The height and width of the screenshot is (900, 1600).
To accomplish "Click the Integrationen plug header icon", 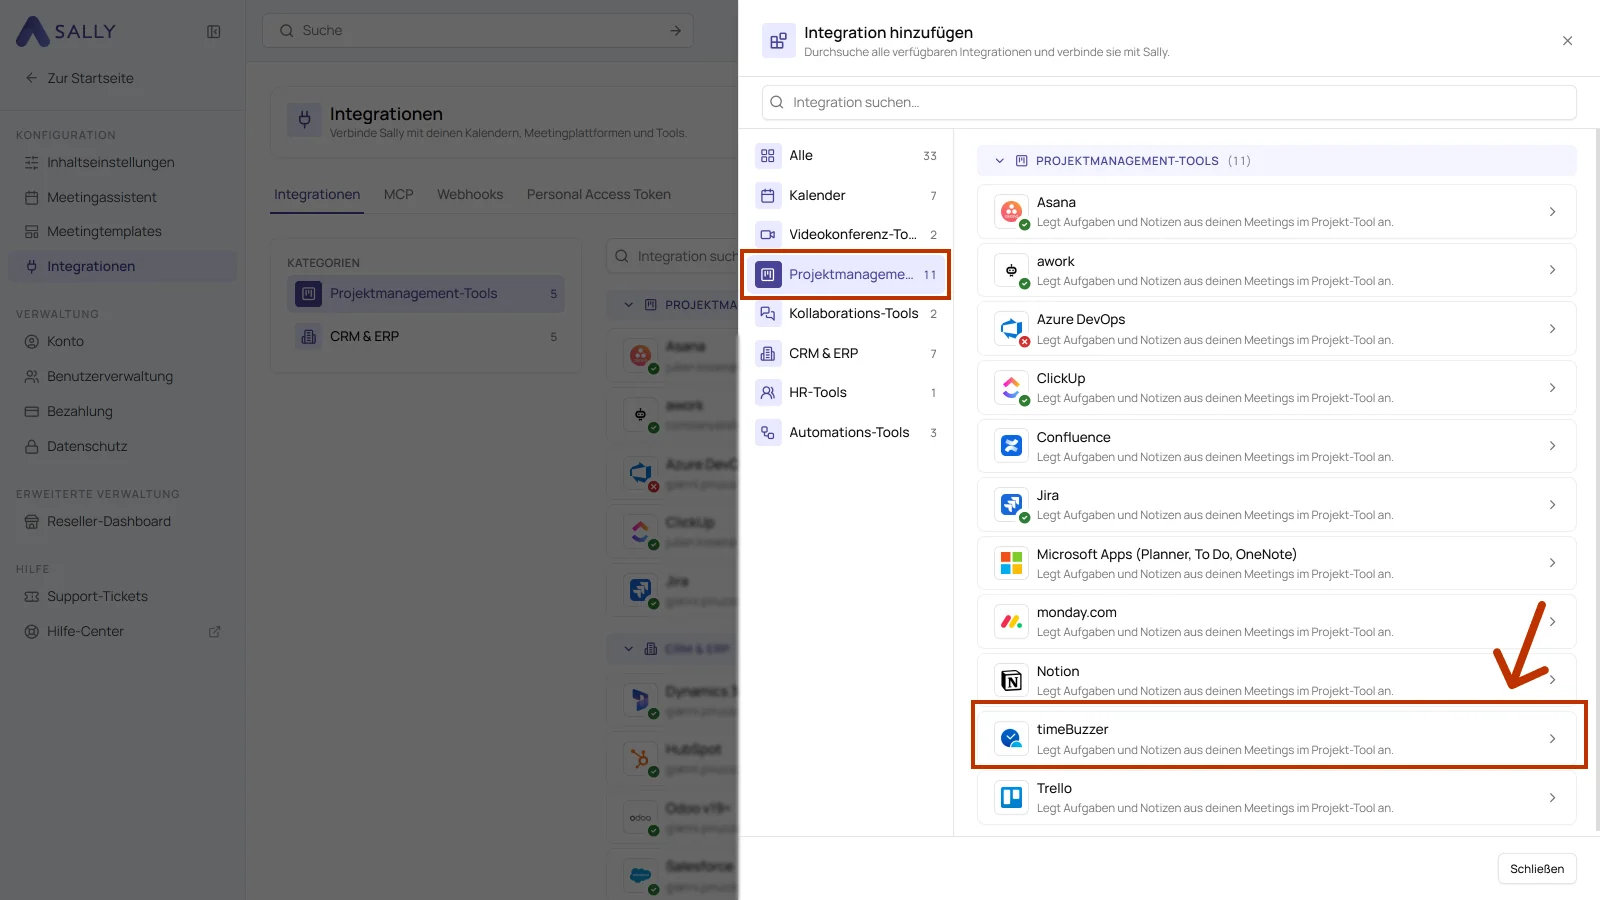I will click(305, 120).
